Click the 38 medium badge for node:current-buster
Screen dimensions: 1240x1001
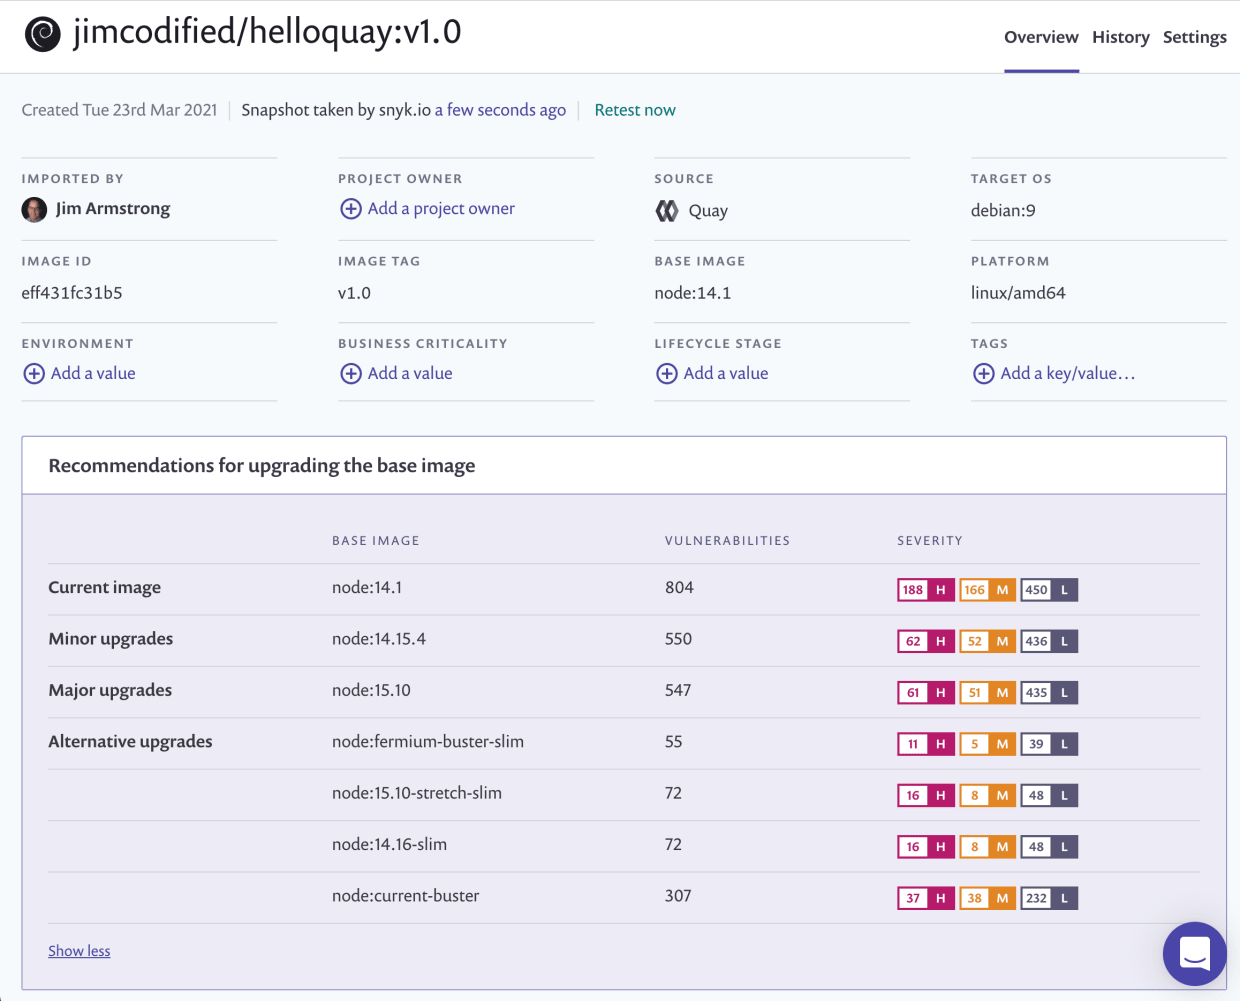988,898
